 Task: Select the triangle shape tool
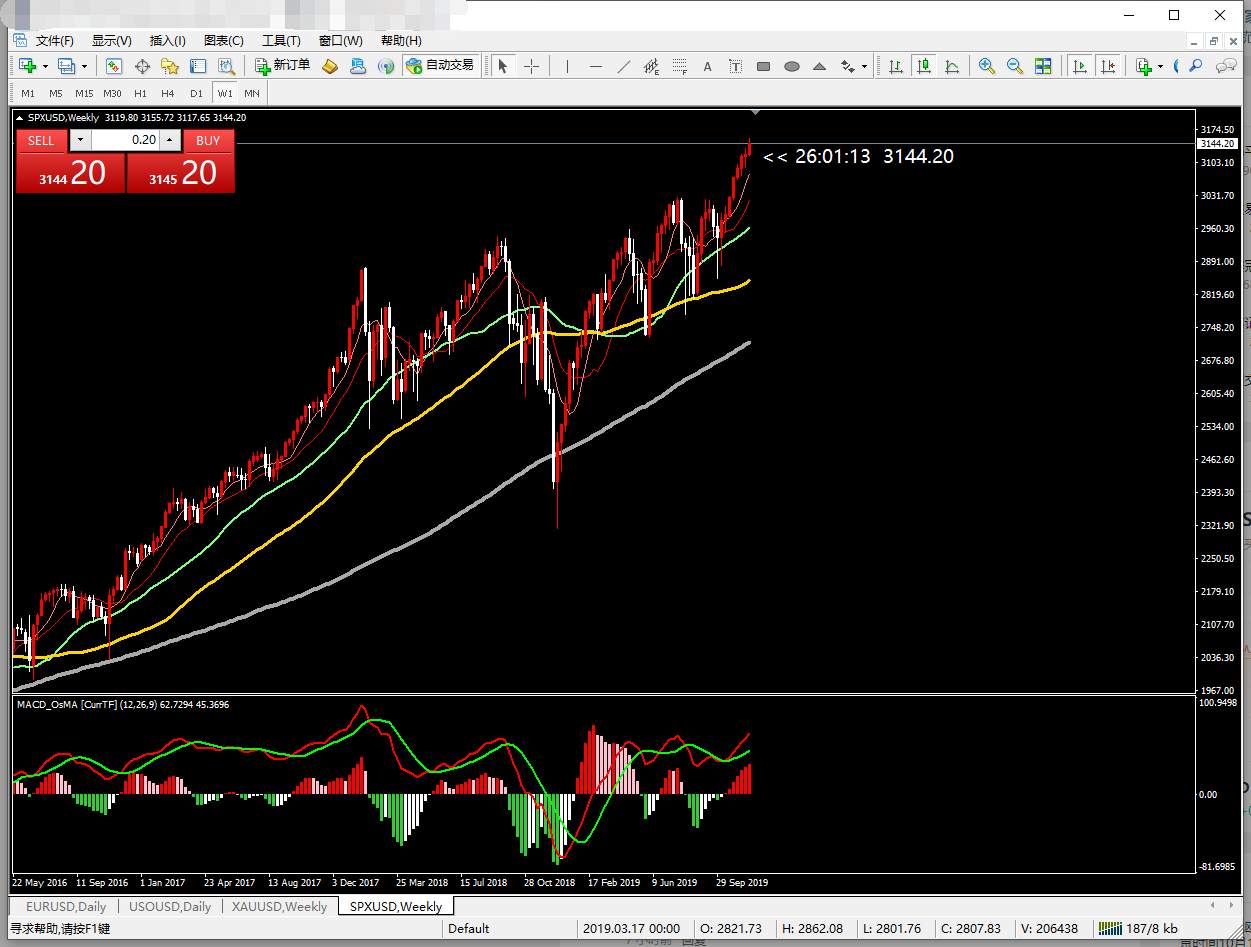820,66
